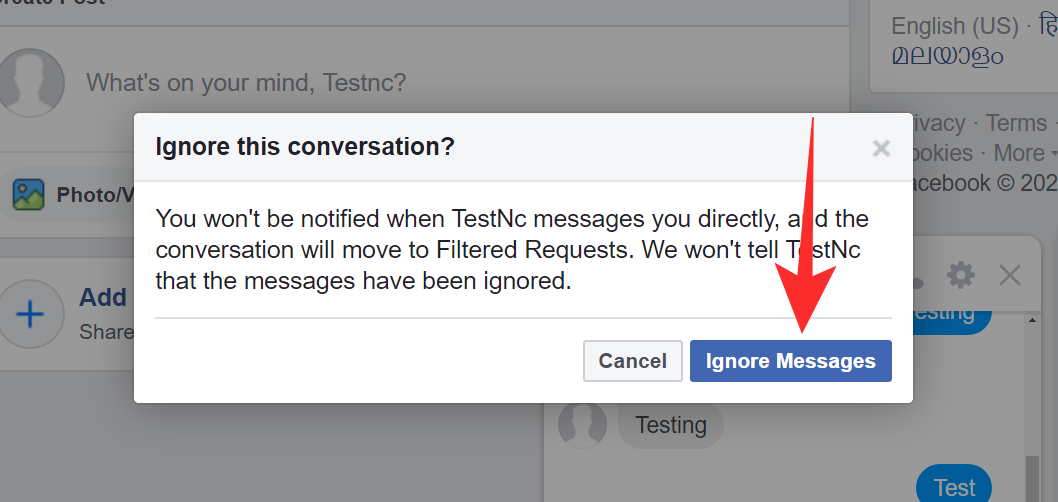Click the Photo/Video picture icon
The image size is (1058, 502).
pyautogui.click(x=28, y=195)
